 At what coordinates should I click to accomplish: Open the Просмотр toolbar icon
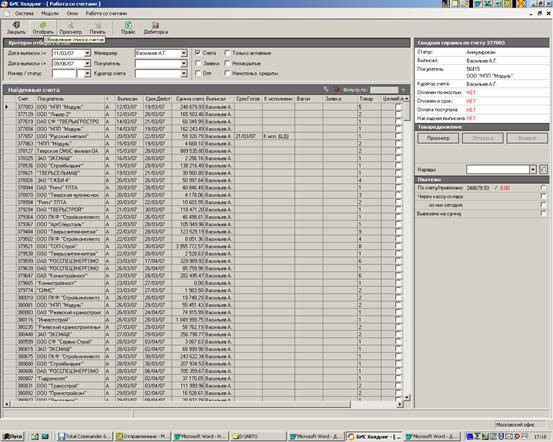71,28
